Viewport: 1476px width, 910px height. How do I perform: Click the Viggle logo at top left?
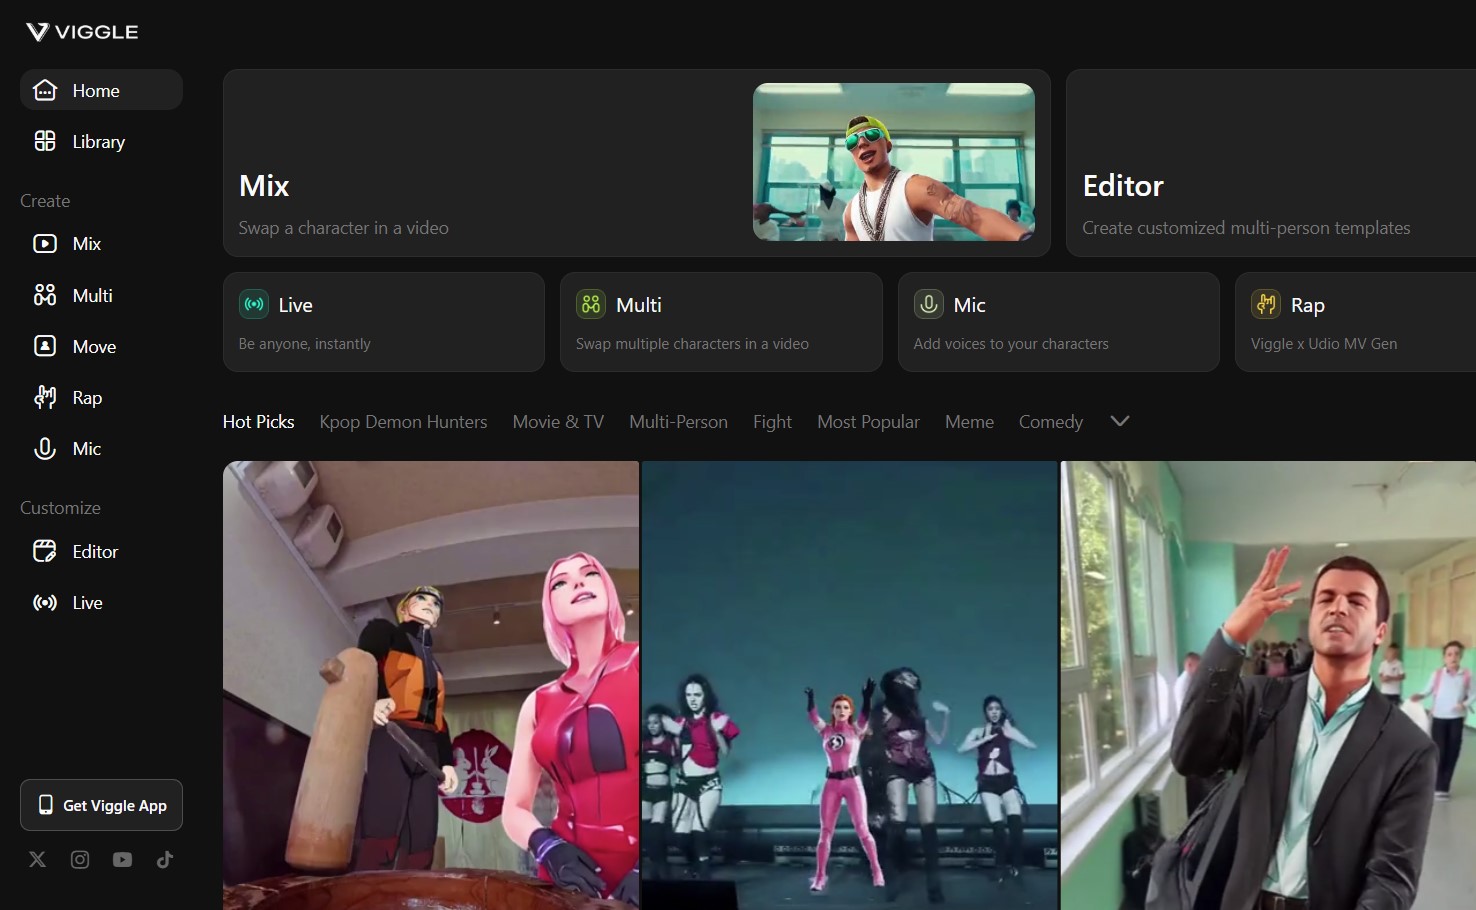(82, 32)
